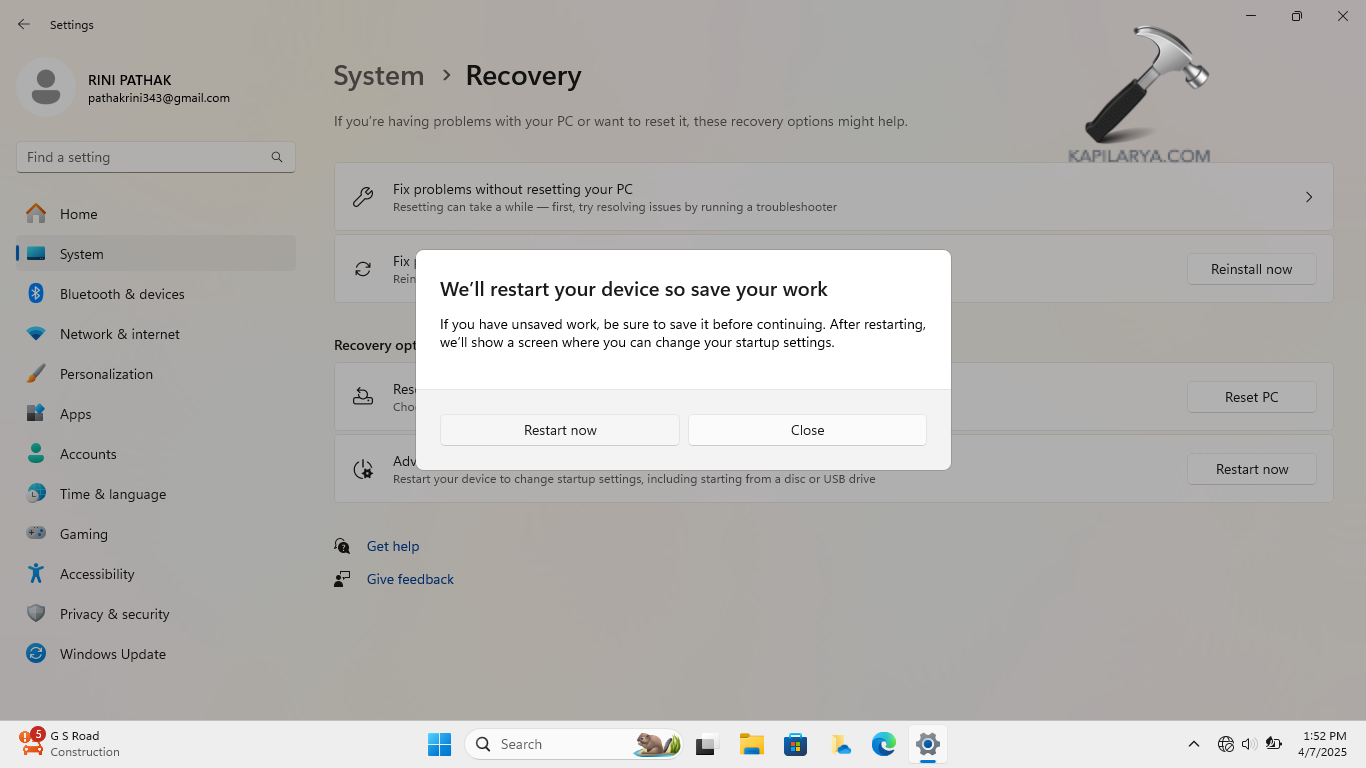Close the restart confirmation dialog
Screen dimensions: 1366x768
[x=807, y=430]
